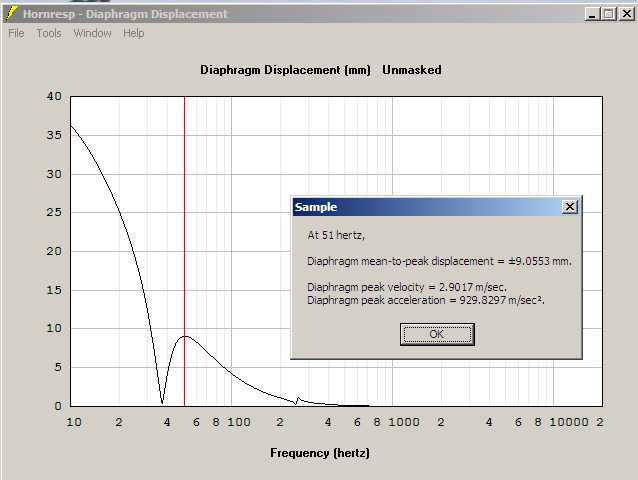638x480 pixels.
Task: Open the Help menu
Action: 133,33
